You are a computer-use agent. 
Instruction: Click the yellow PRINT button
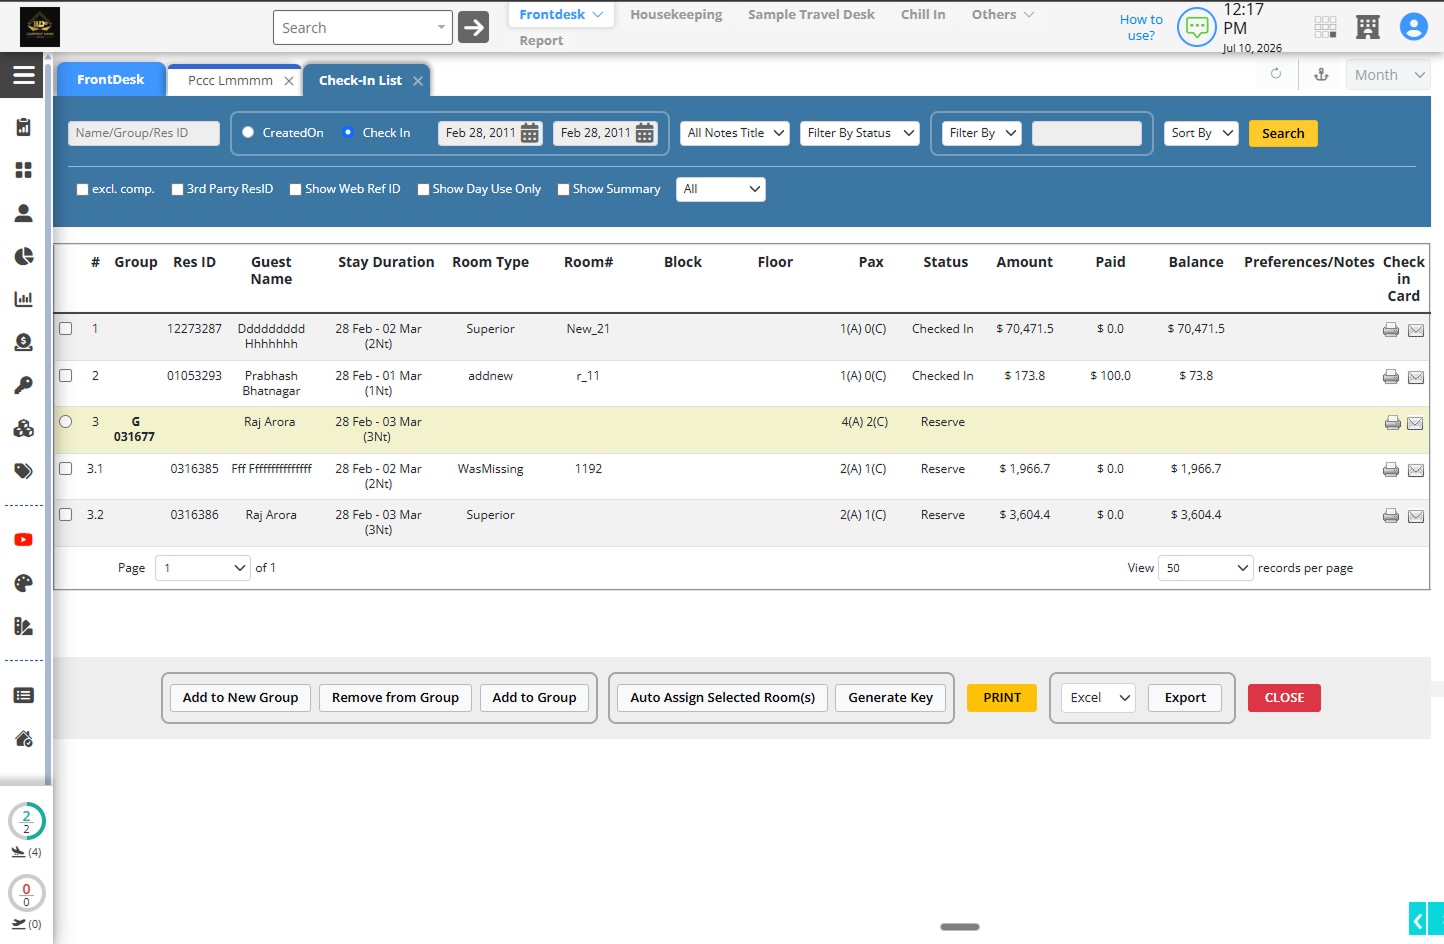[1002, 698]
